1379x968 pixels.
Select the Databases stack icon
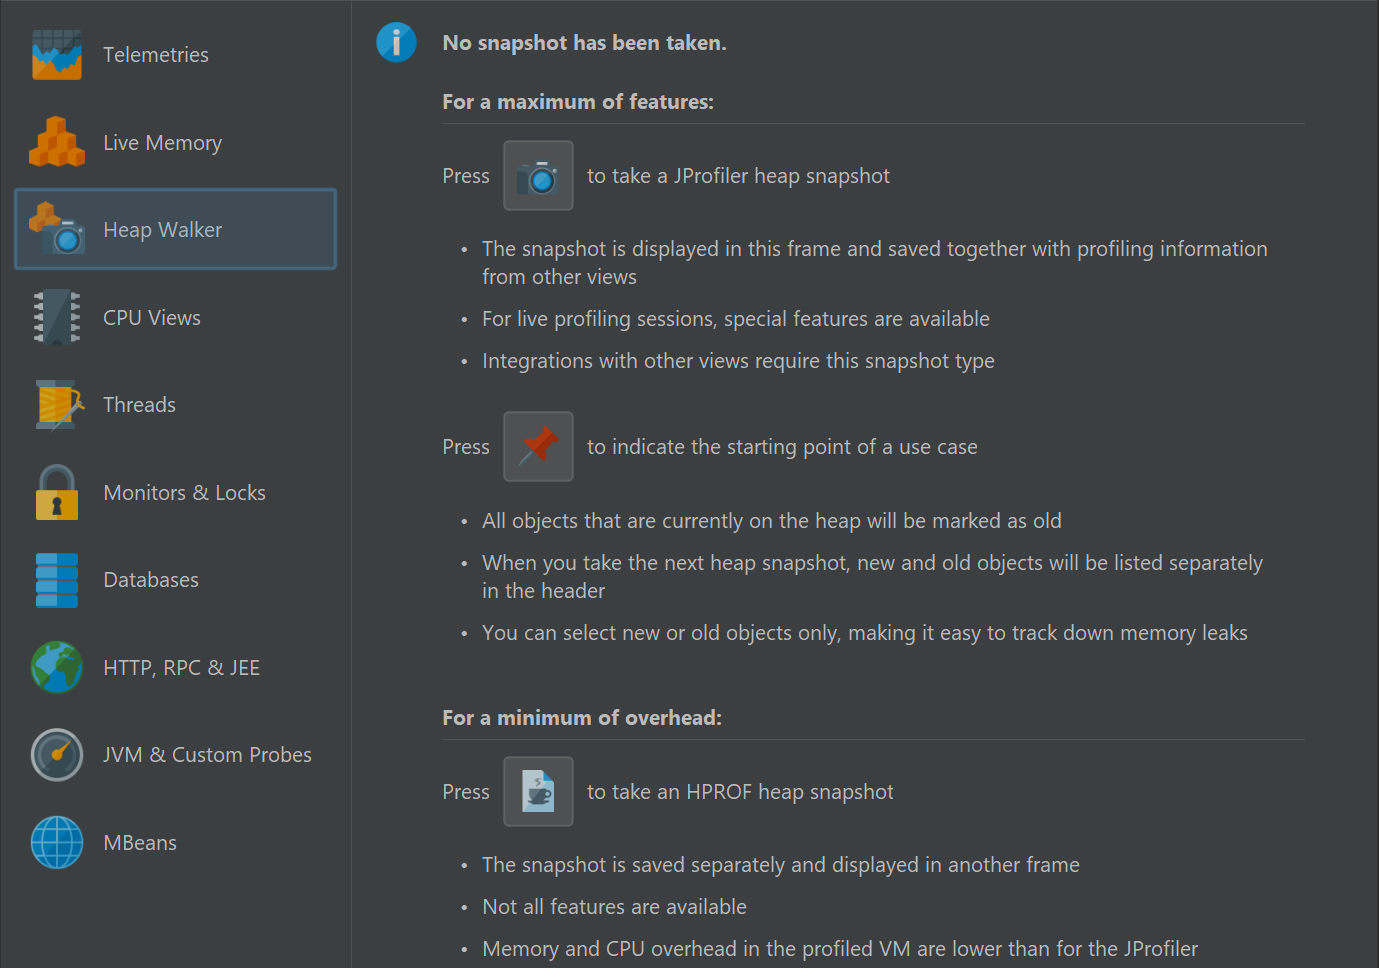[57, 580]
